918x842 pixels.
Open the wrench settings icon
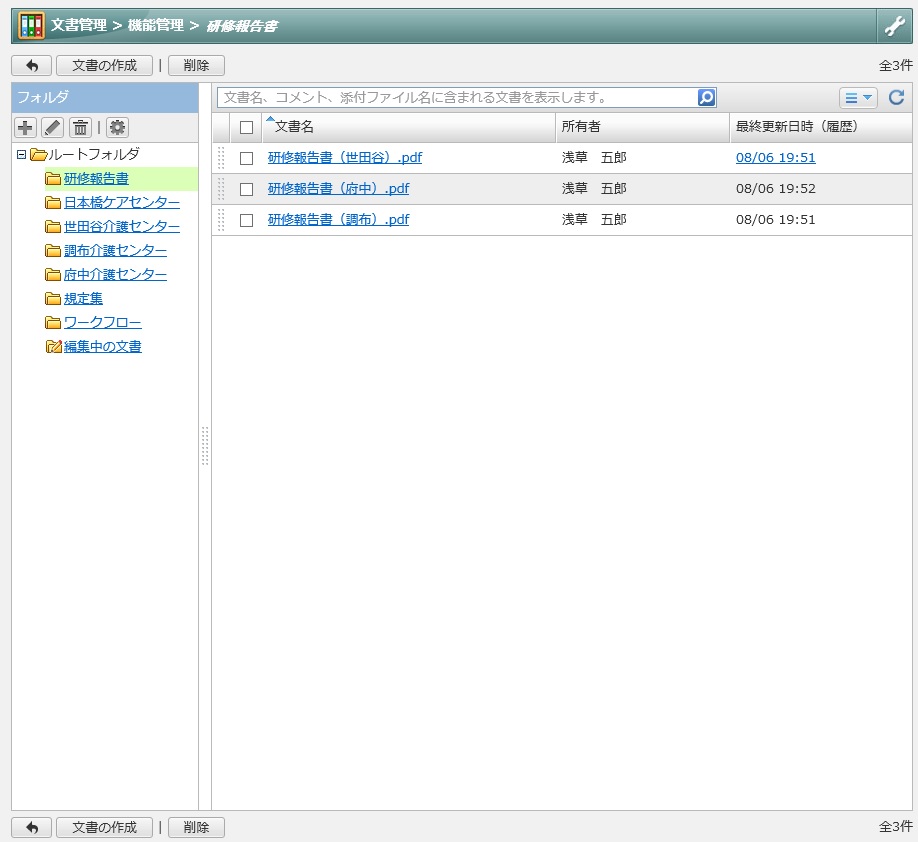[x=895, y=26]
